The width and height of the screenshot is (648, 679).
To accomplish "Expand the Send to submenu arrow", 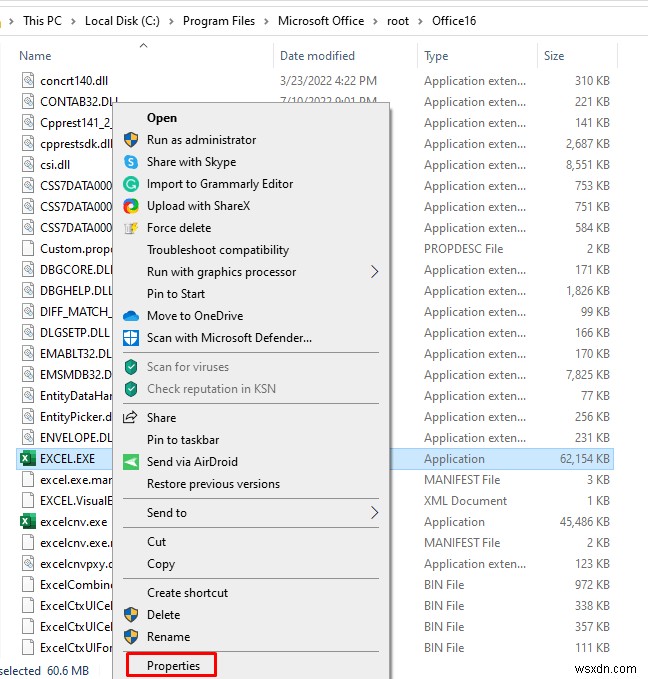I will (x=374, y=513).
